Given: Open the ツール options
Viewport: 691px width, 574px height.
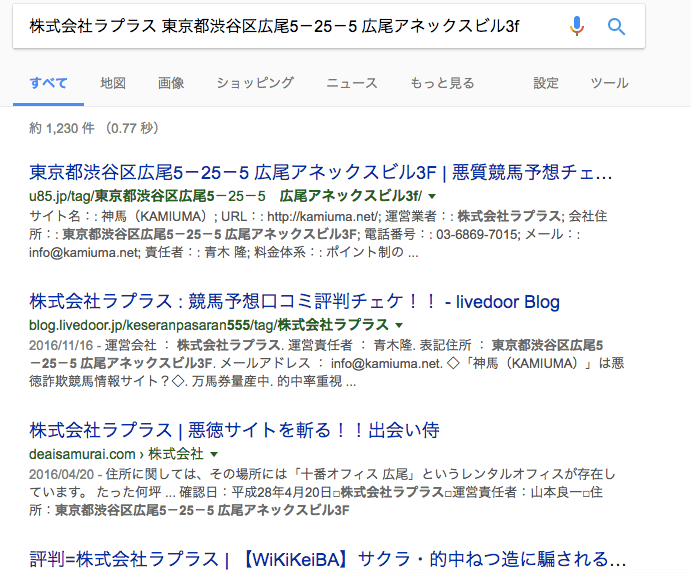Looking at the screenshot, I should tap(609, 83).
